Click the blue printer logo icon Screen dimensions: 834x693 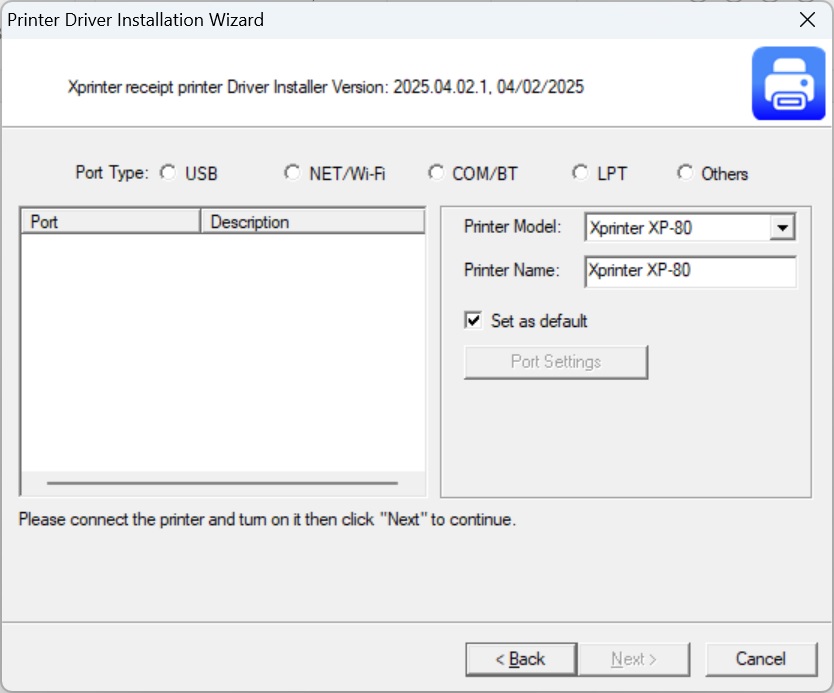pos(788,88)
